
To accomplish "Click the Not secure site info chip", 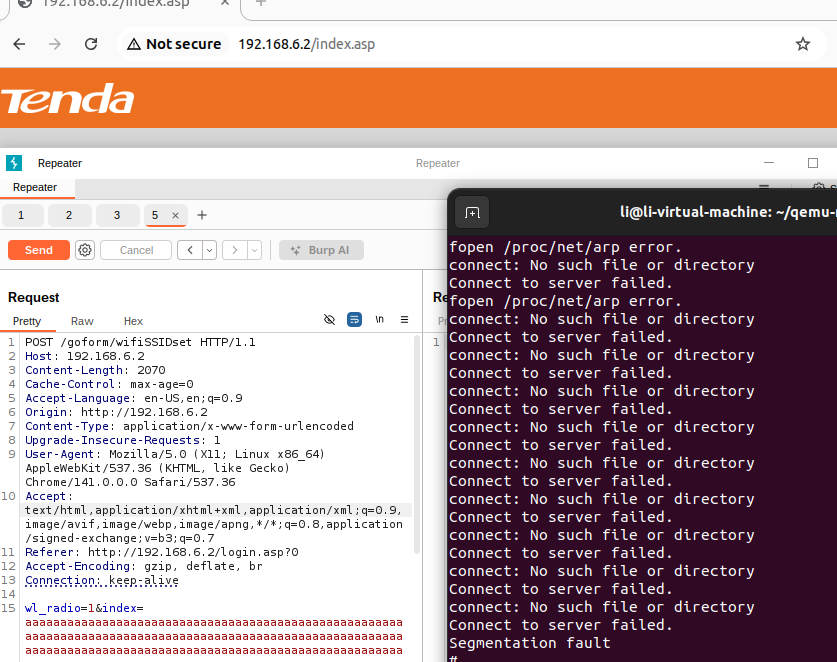I will [x=172, y=44].
